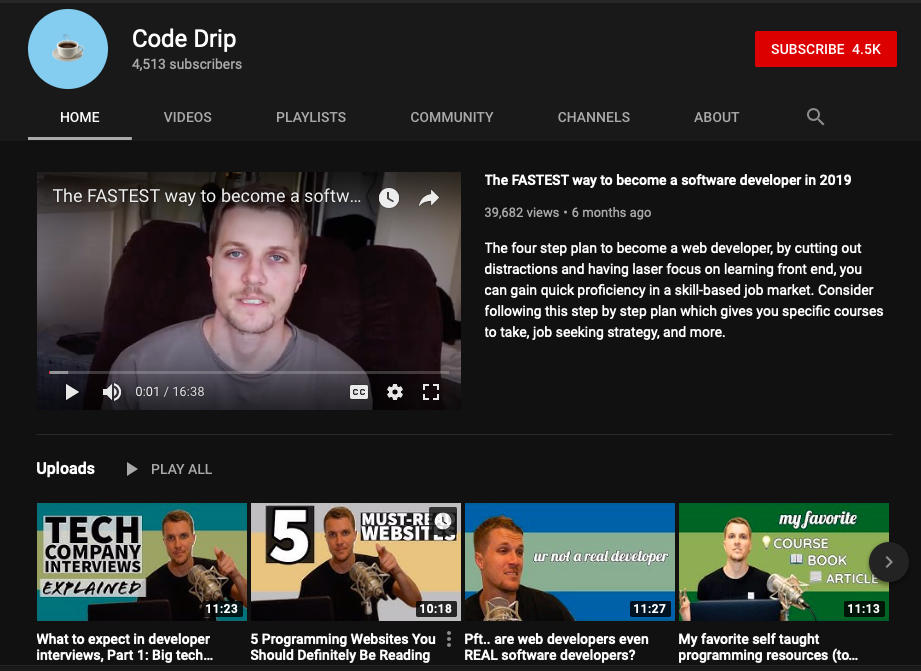Open the Tech Company Interviews thumbnail
921x671 pixels.
pos(142,562)
